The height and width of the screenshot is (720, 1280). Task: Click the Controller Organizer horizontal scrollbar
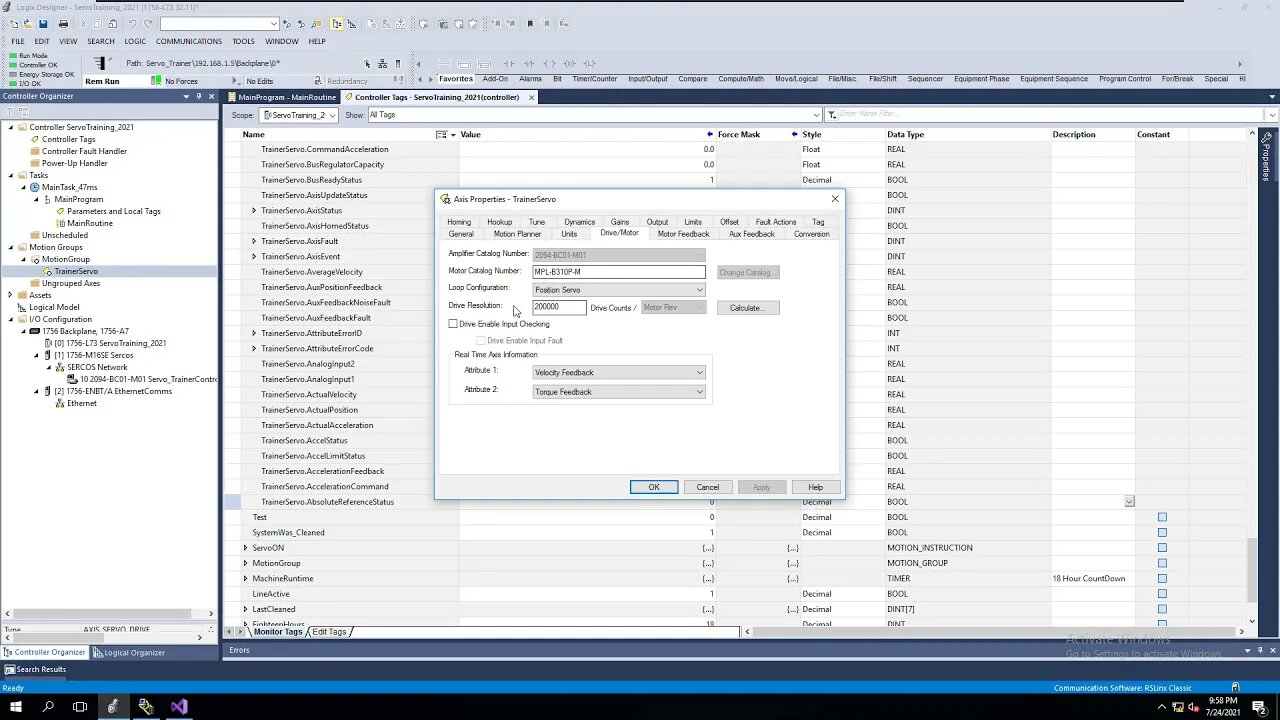coord(108,613)
